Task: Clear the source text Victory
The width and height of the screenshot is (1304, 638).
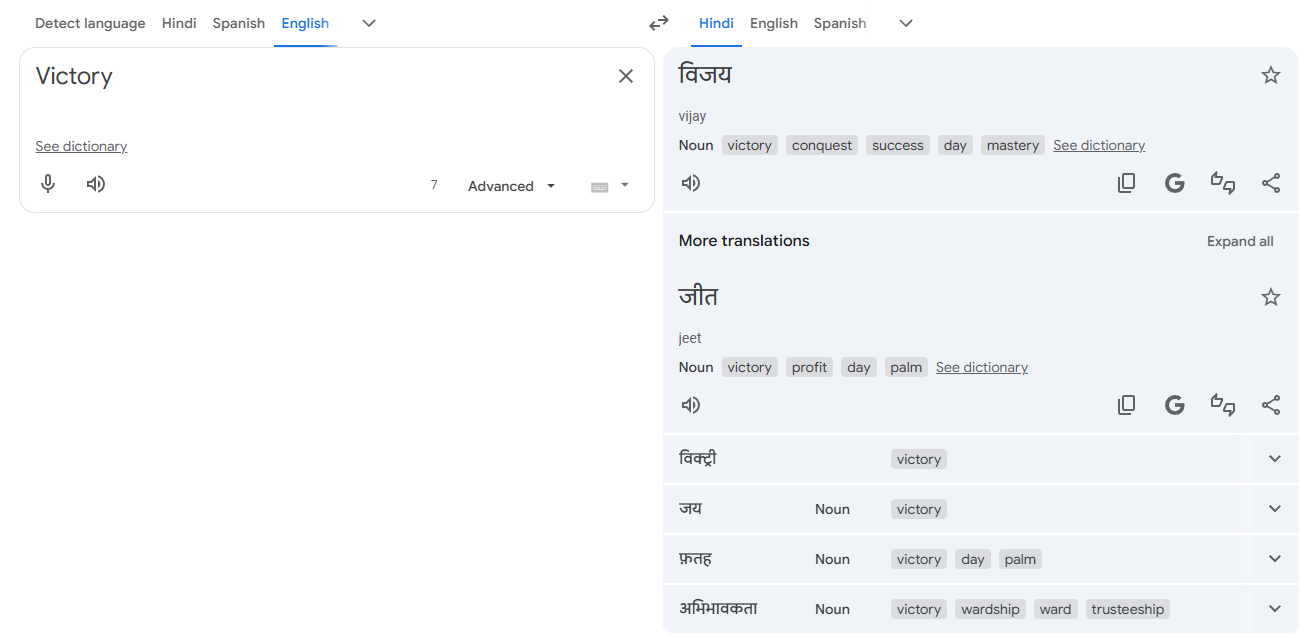Action: click(626, 76)
